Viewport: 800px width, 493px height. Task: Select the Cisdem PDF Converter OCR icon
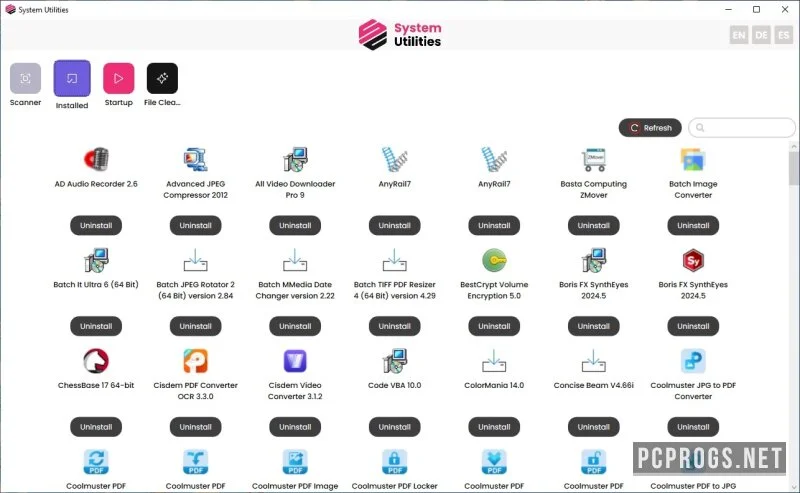coord(195,361)
